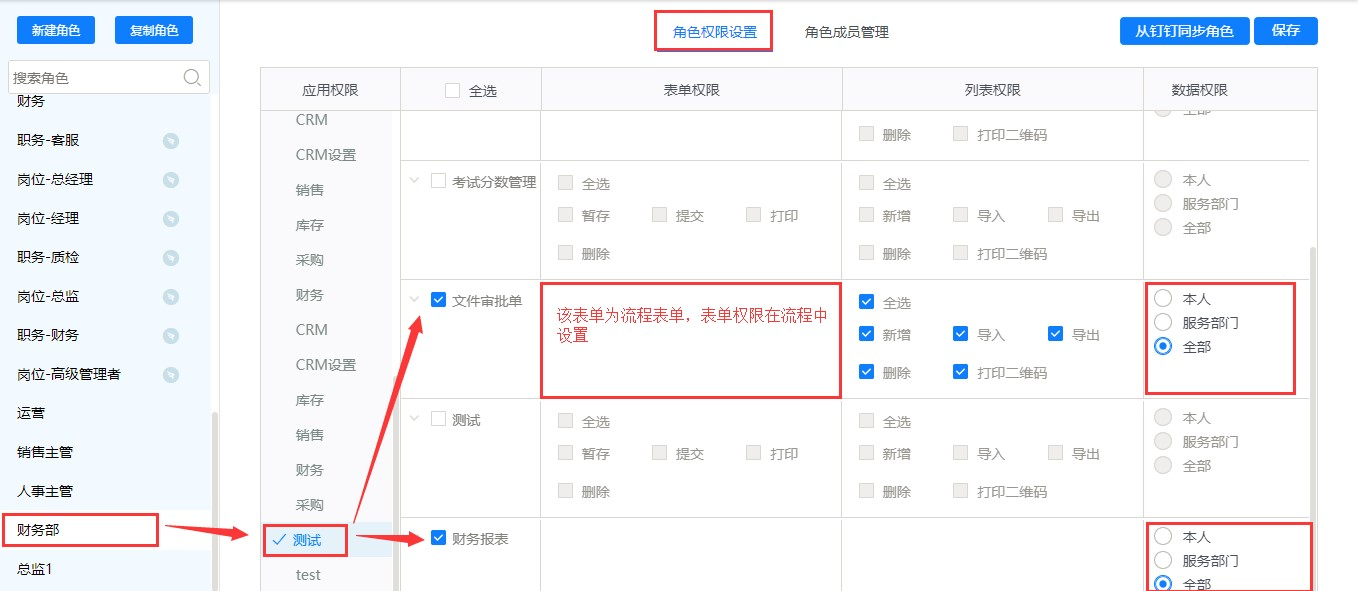Click the 数据权限 column header
The image size is (1358, 591).
(x=1199, y=90)
